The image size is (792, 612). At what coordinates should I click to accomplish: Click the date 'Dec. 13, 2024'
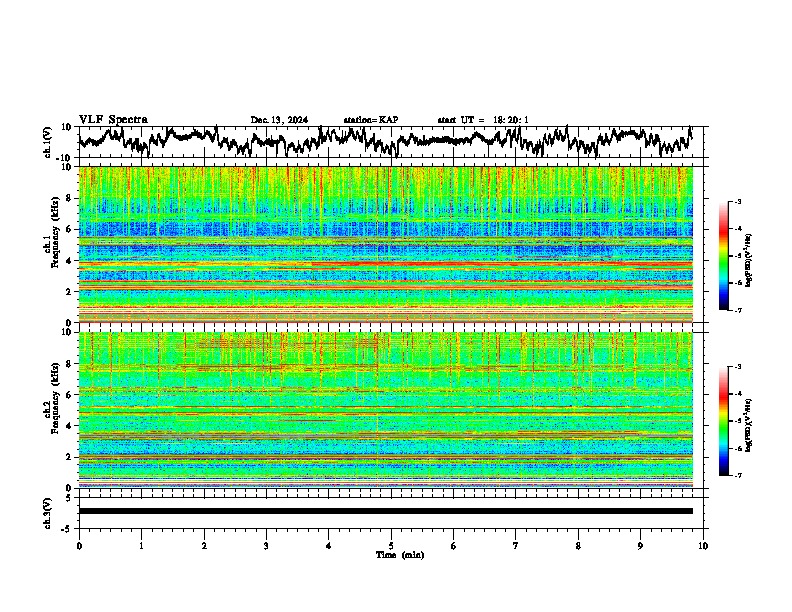click(279, 120)
